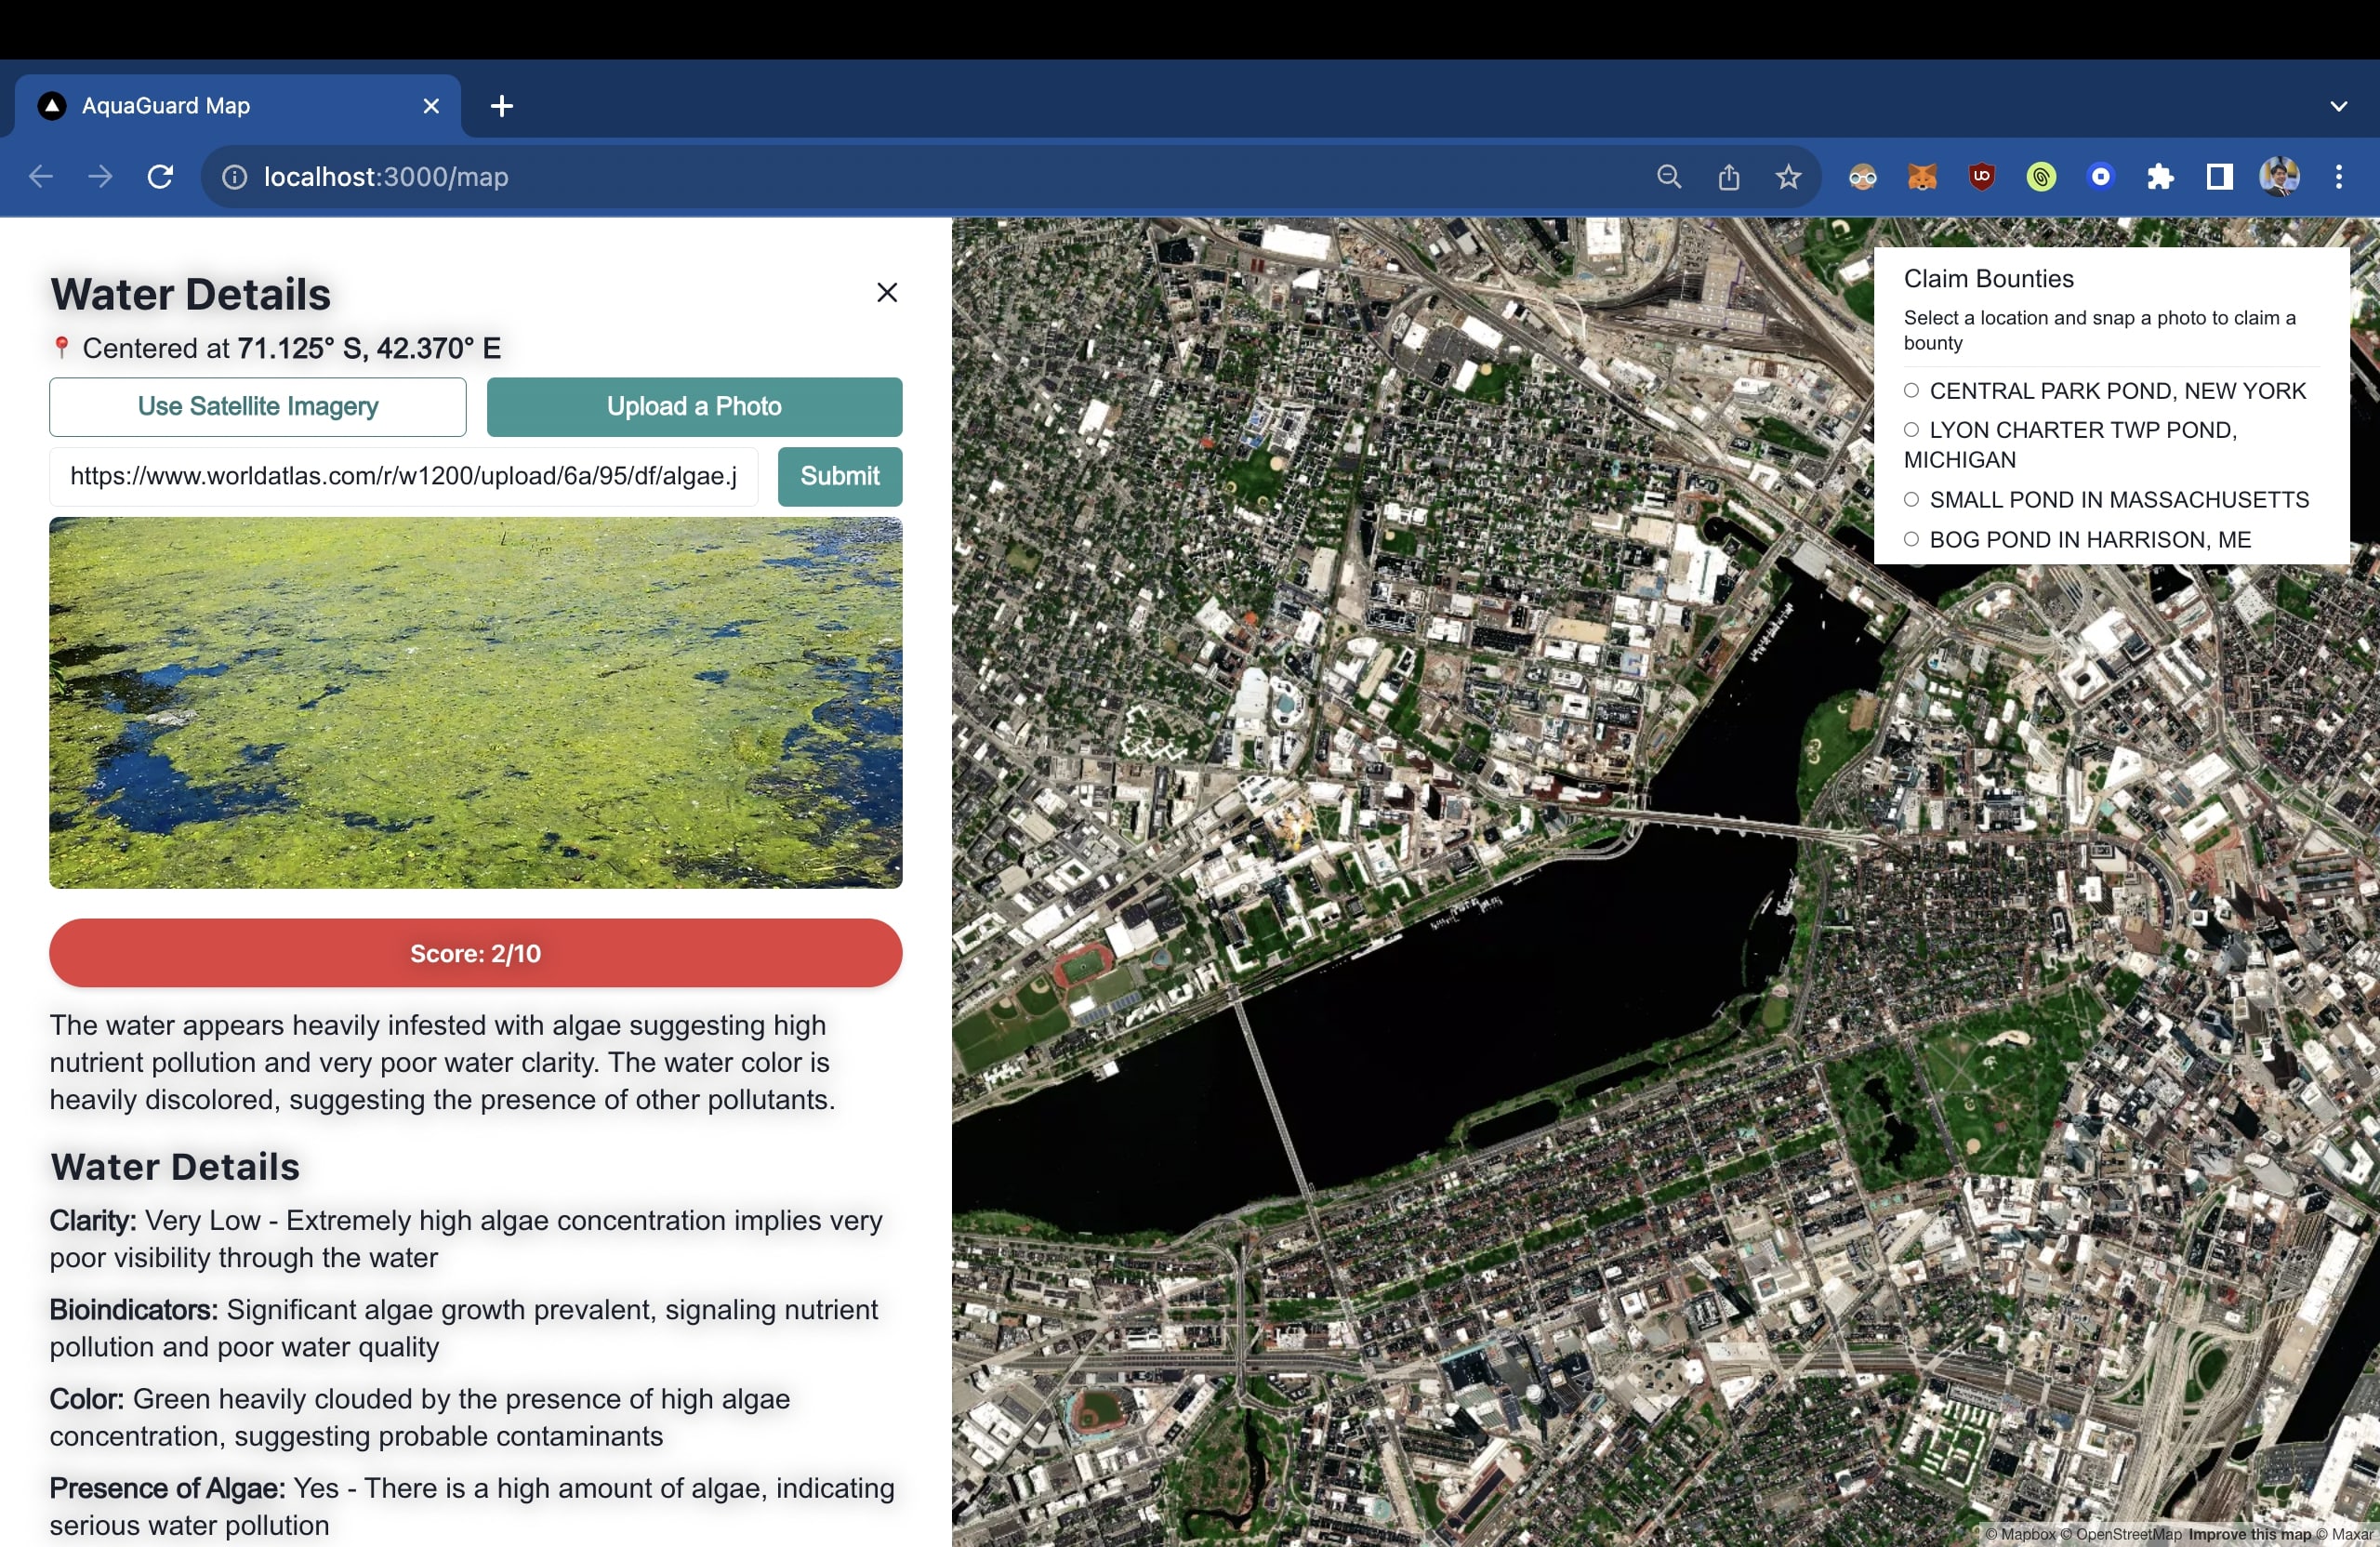Reload the page with the refresh icon
2380x1547 pixels.
tap(160, 177)
